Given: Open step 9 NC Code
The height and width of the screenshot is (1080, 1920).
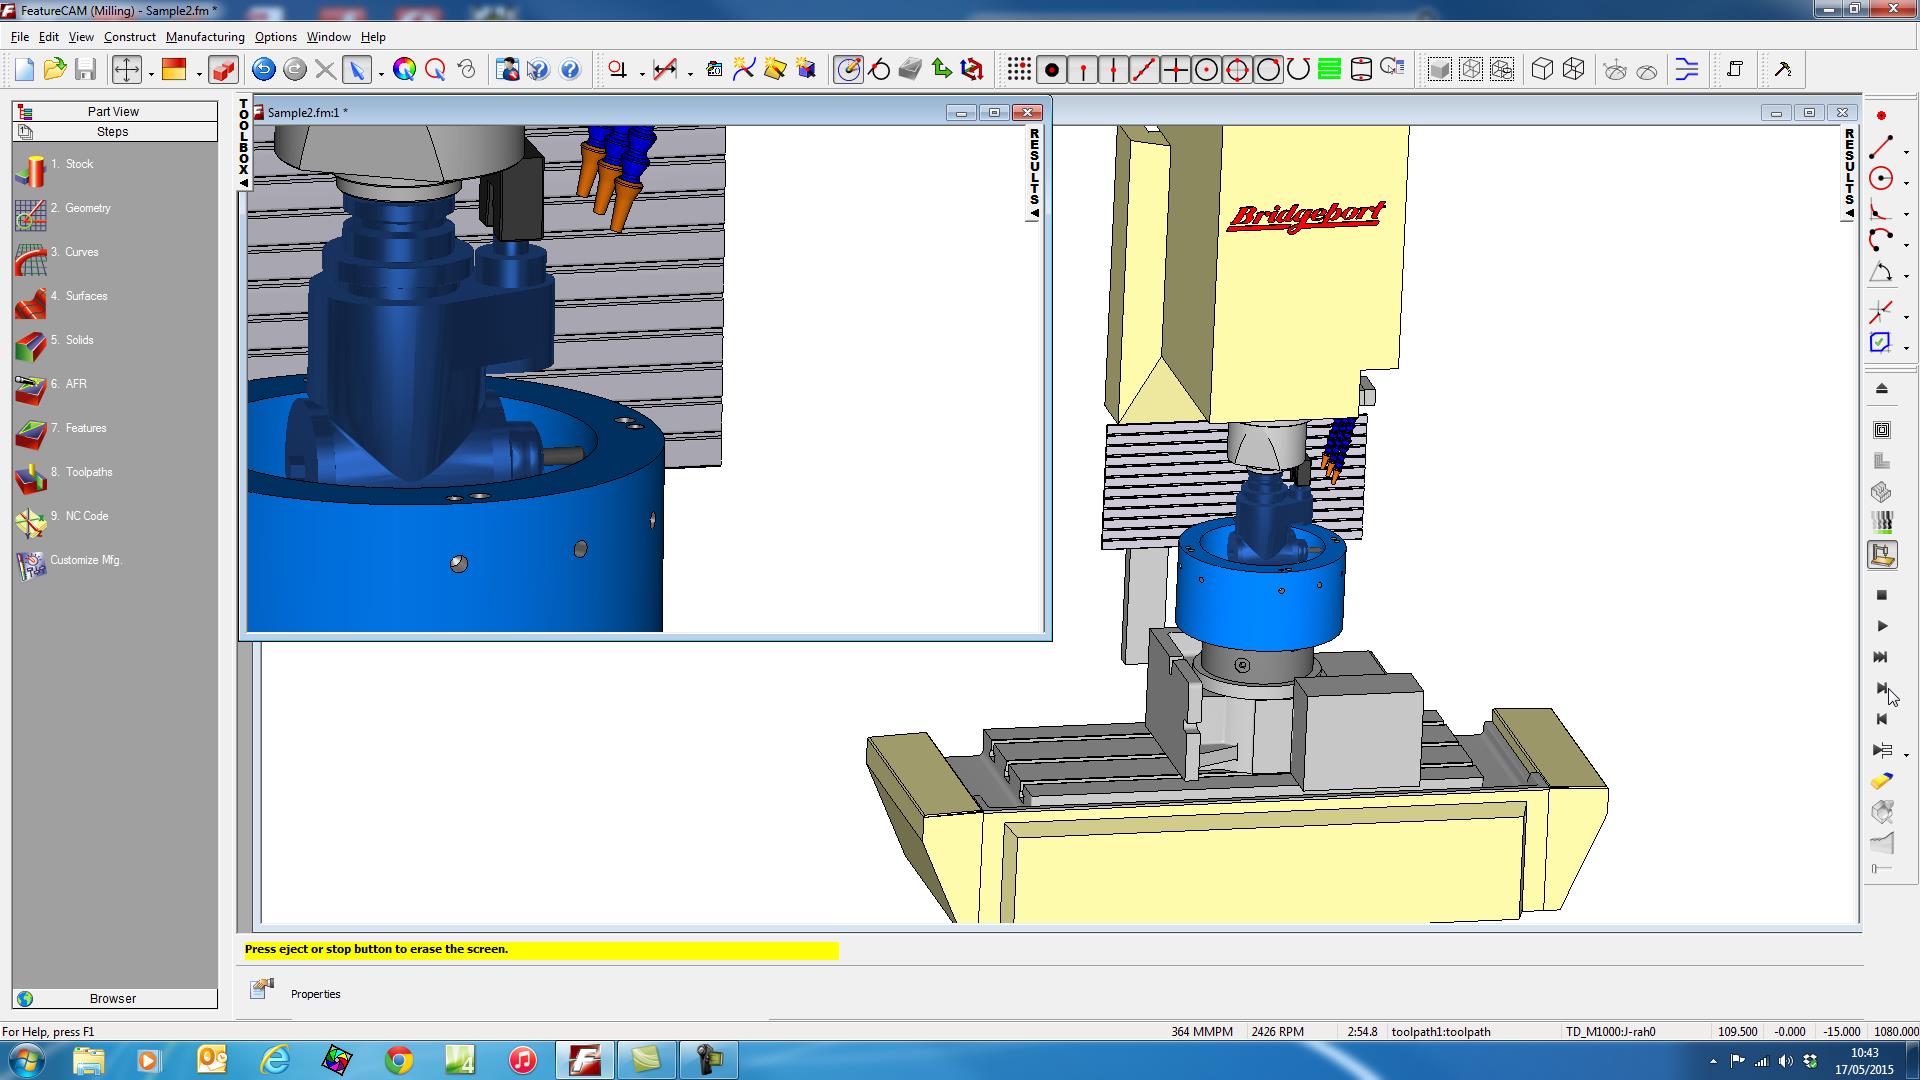Looking at the screenshot, I should point(63,521).
